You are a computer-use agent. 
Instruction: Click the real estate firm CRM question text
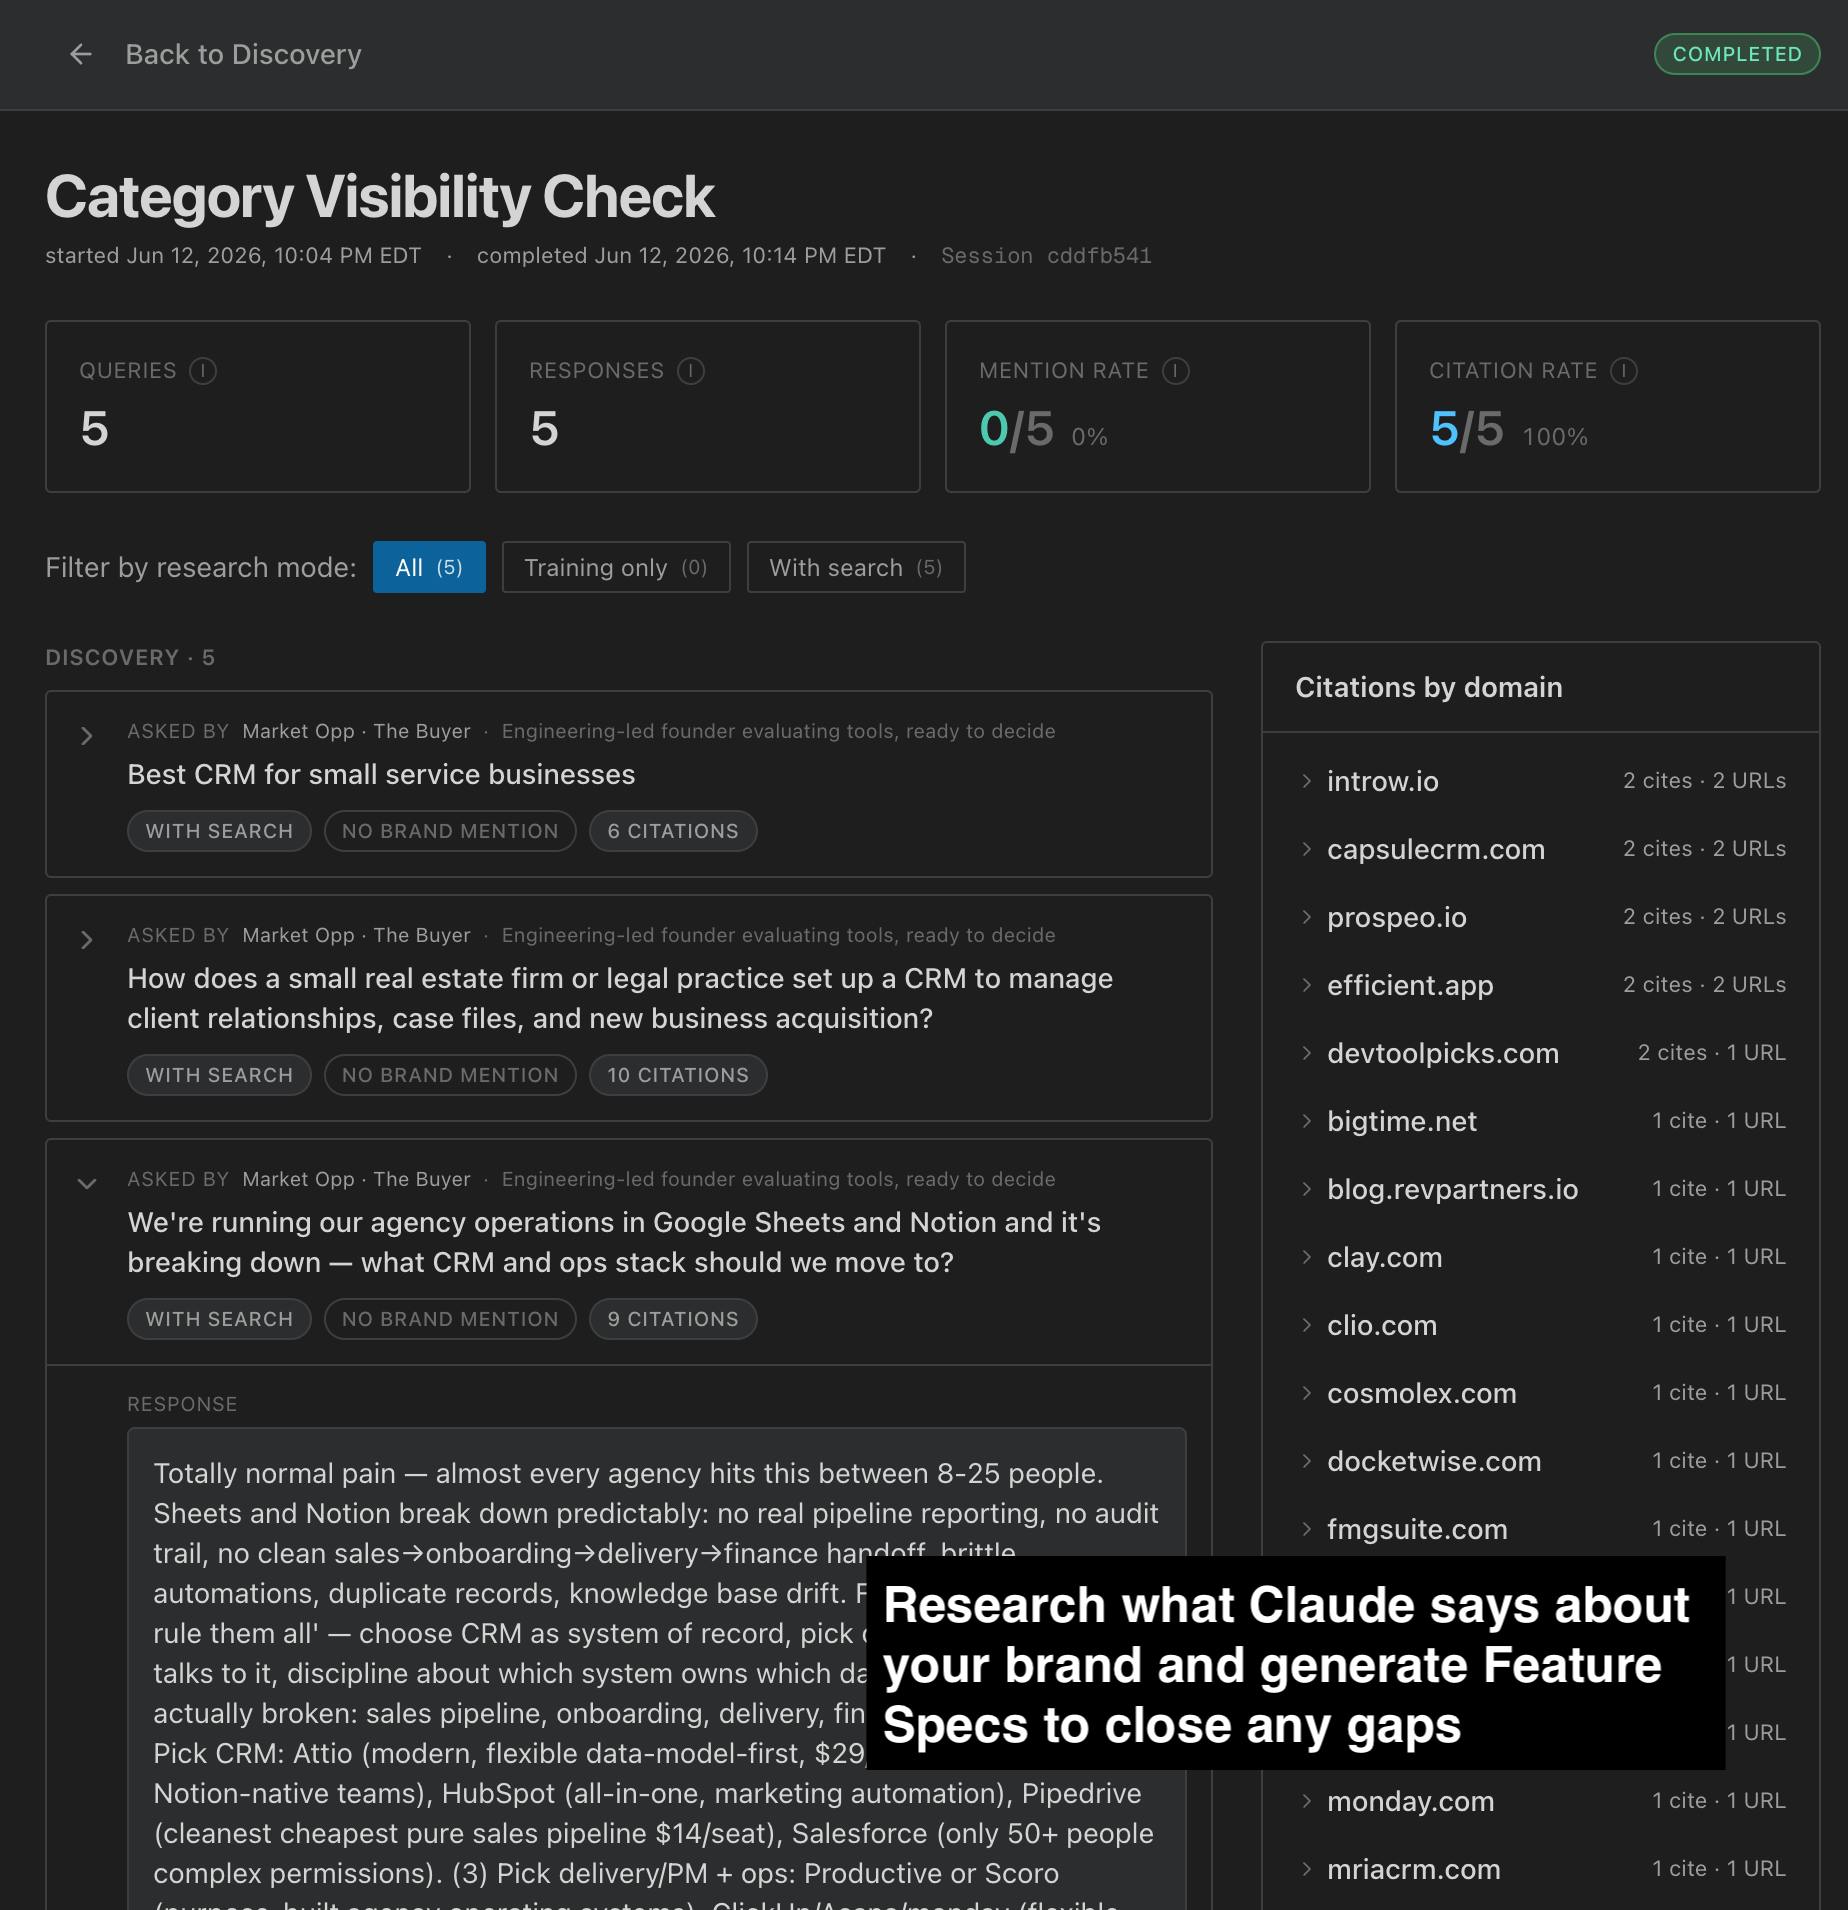(x=620, y=998)
